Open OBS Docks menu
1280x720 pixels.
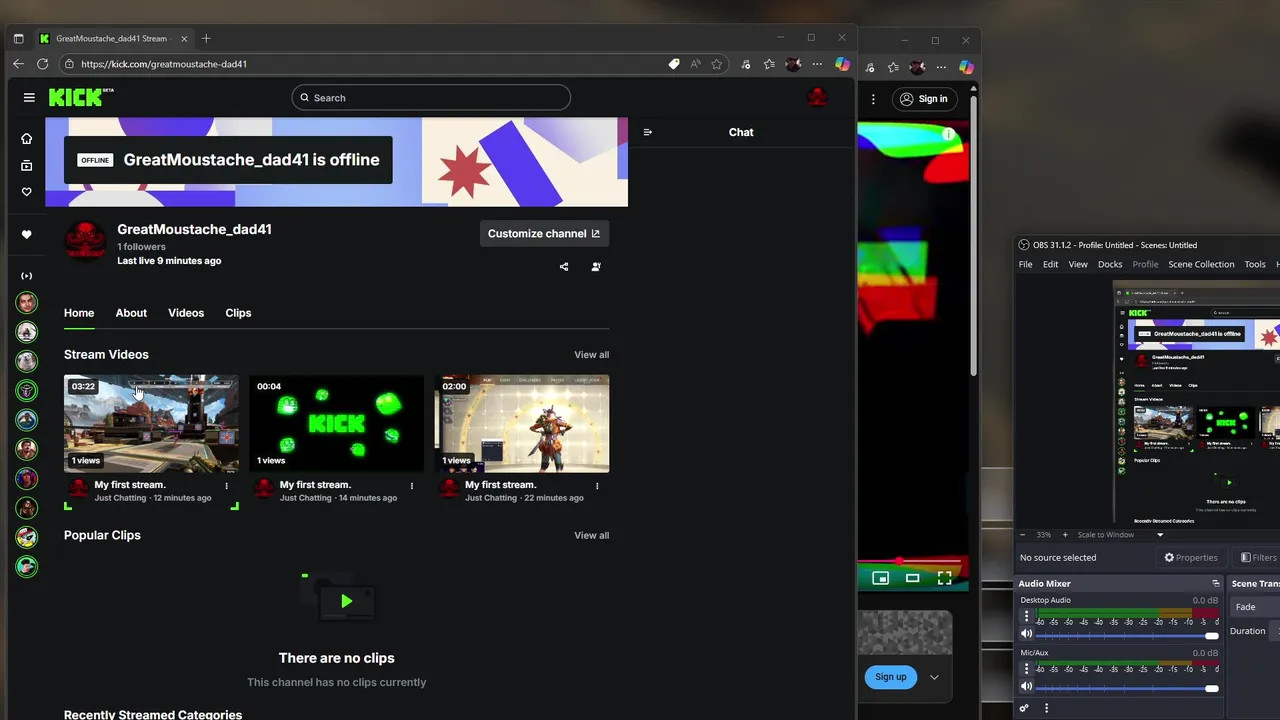1110,264
